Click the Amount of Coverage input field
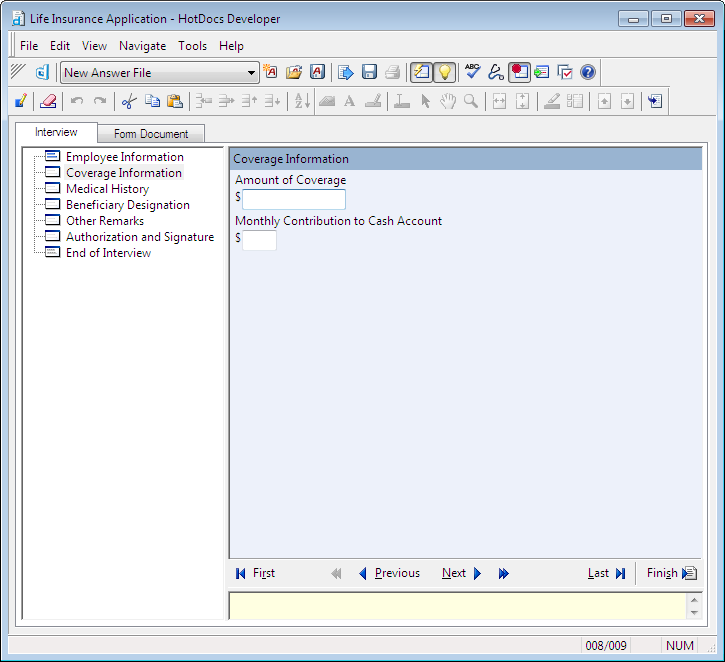Image resolution: width=725 pixels, height=662 pixels. [294, 199]
